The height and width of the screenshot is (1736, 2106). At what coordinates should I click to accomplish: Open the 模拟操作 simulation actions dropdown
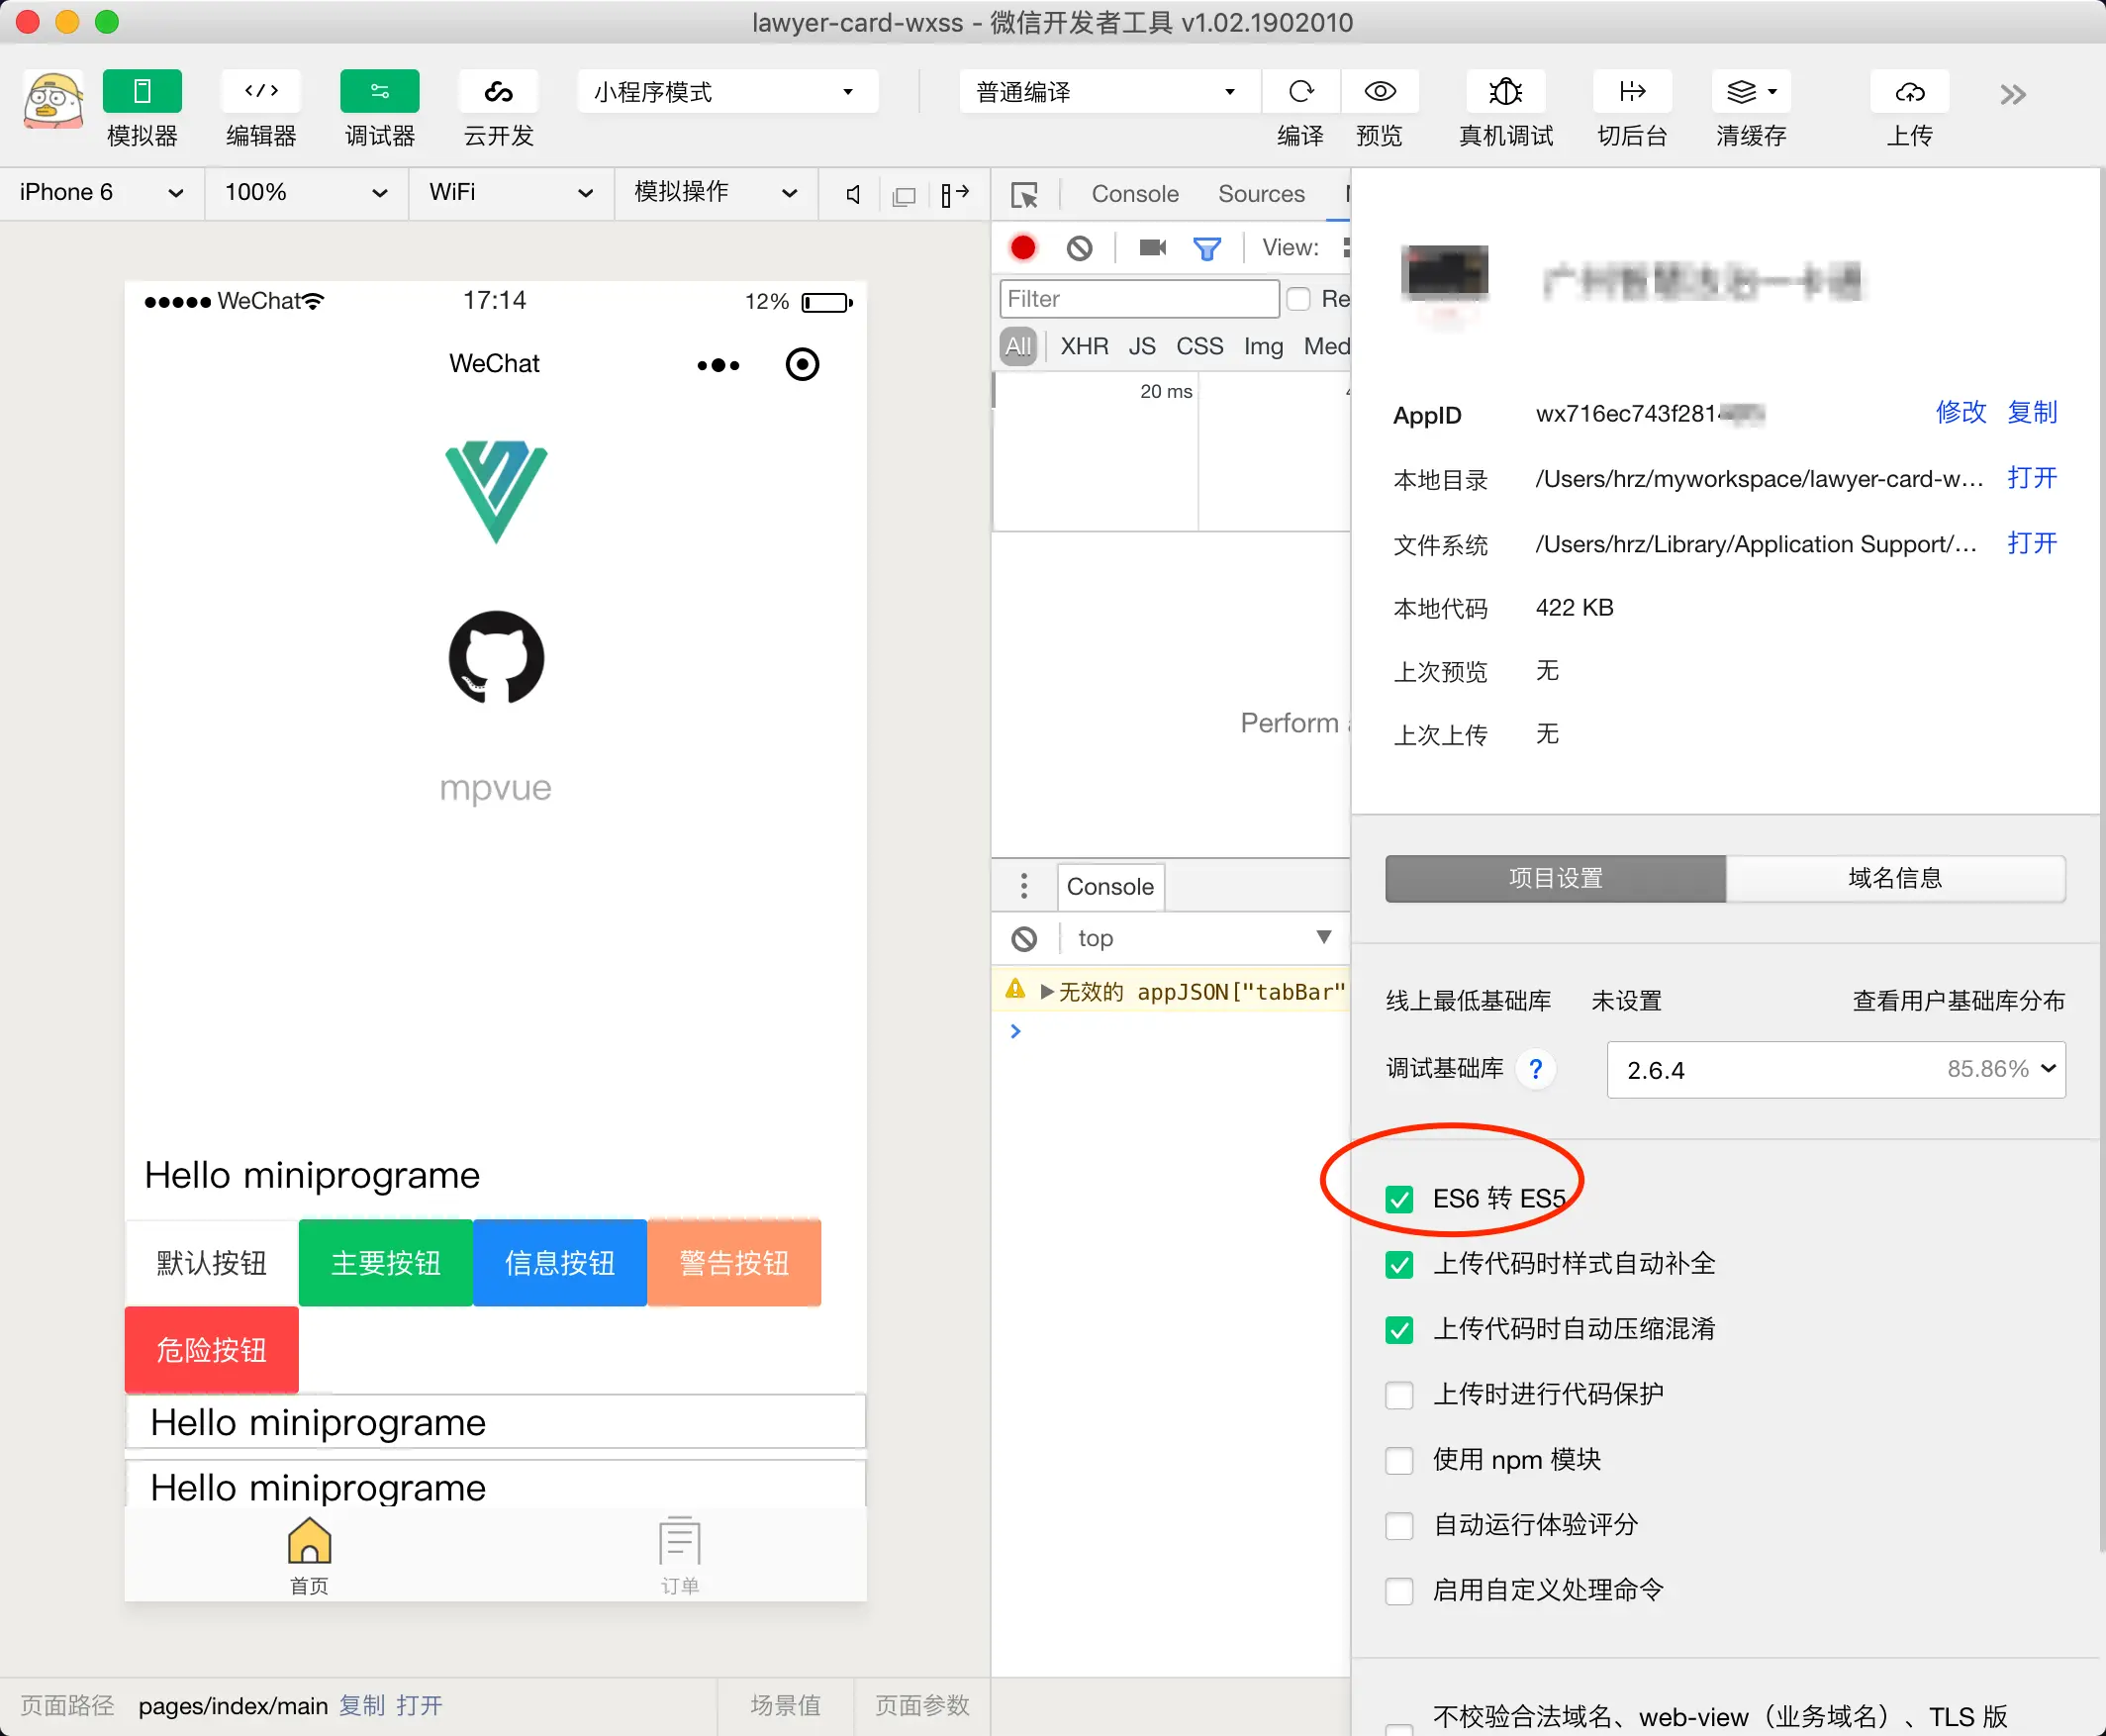tap(714, 192)
